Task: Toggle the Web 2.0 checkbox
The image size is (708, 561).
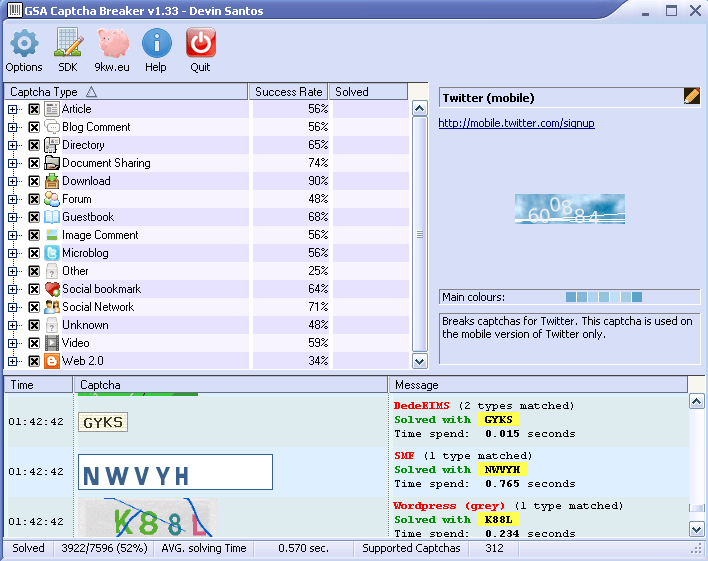Action: click(x=34, y=361)
